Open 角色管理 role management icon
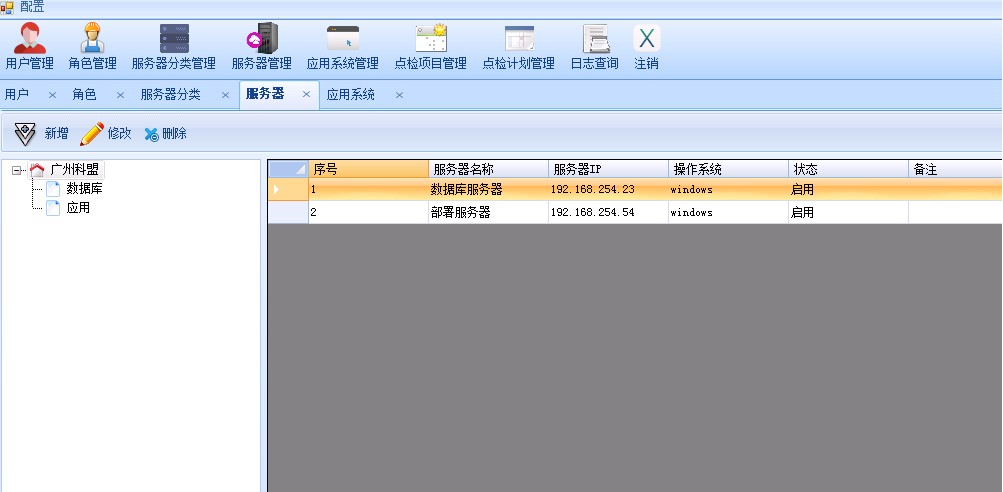 (92, 38)
